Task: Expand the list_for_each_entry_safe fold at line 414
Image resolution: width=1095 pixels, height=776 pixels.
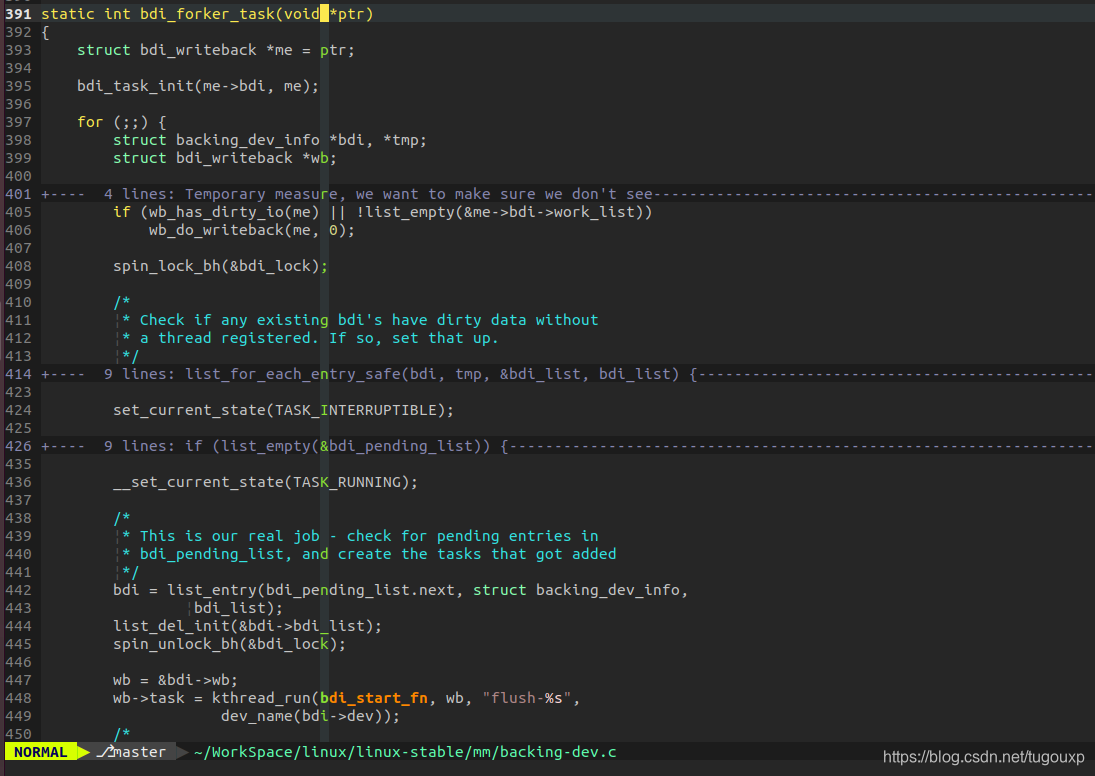Action: pyautogui.click(x=567, y=374)
